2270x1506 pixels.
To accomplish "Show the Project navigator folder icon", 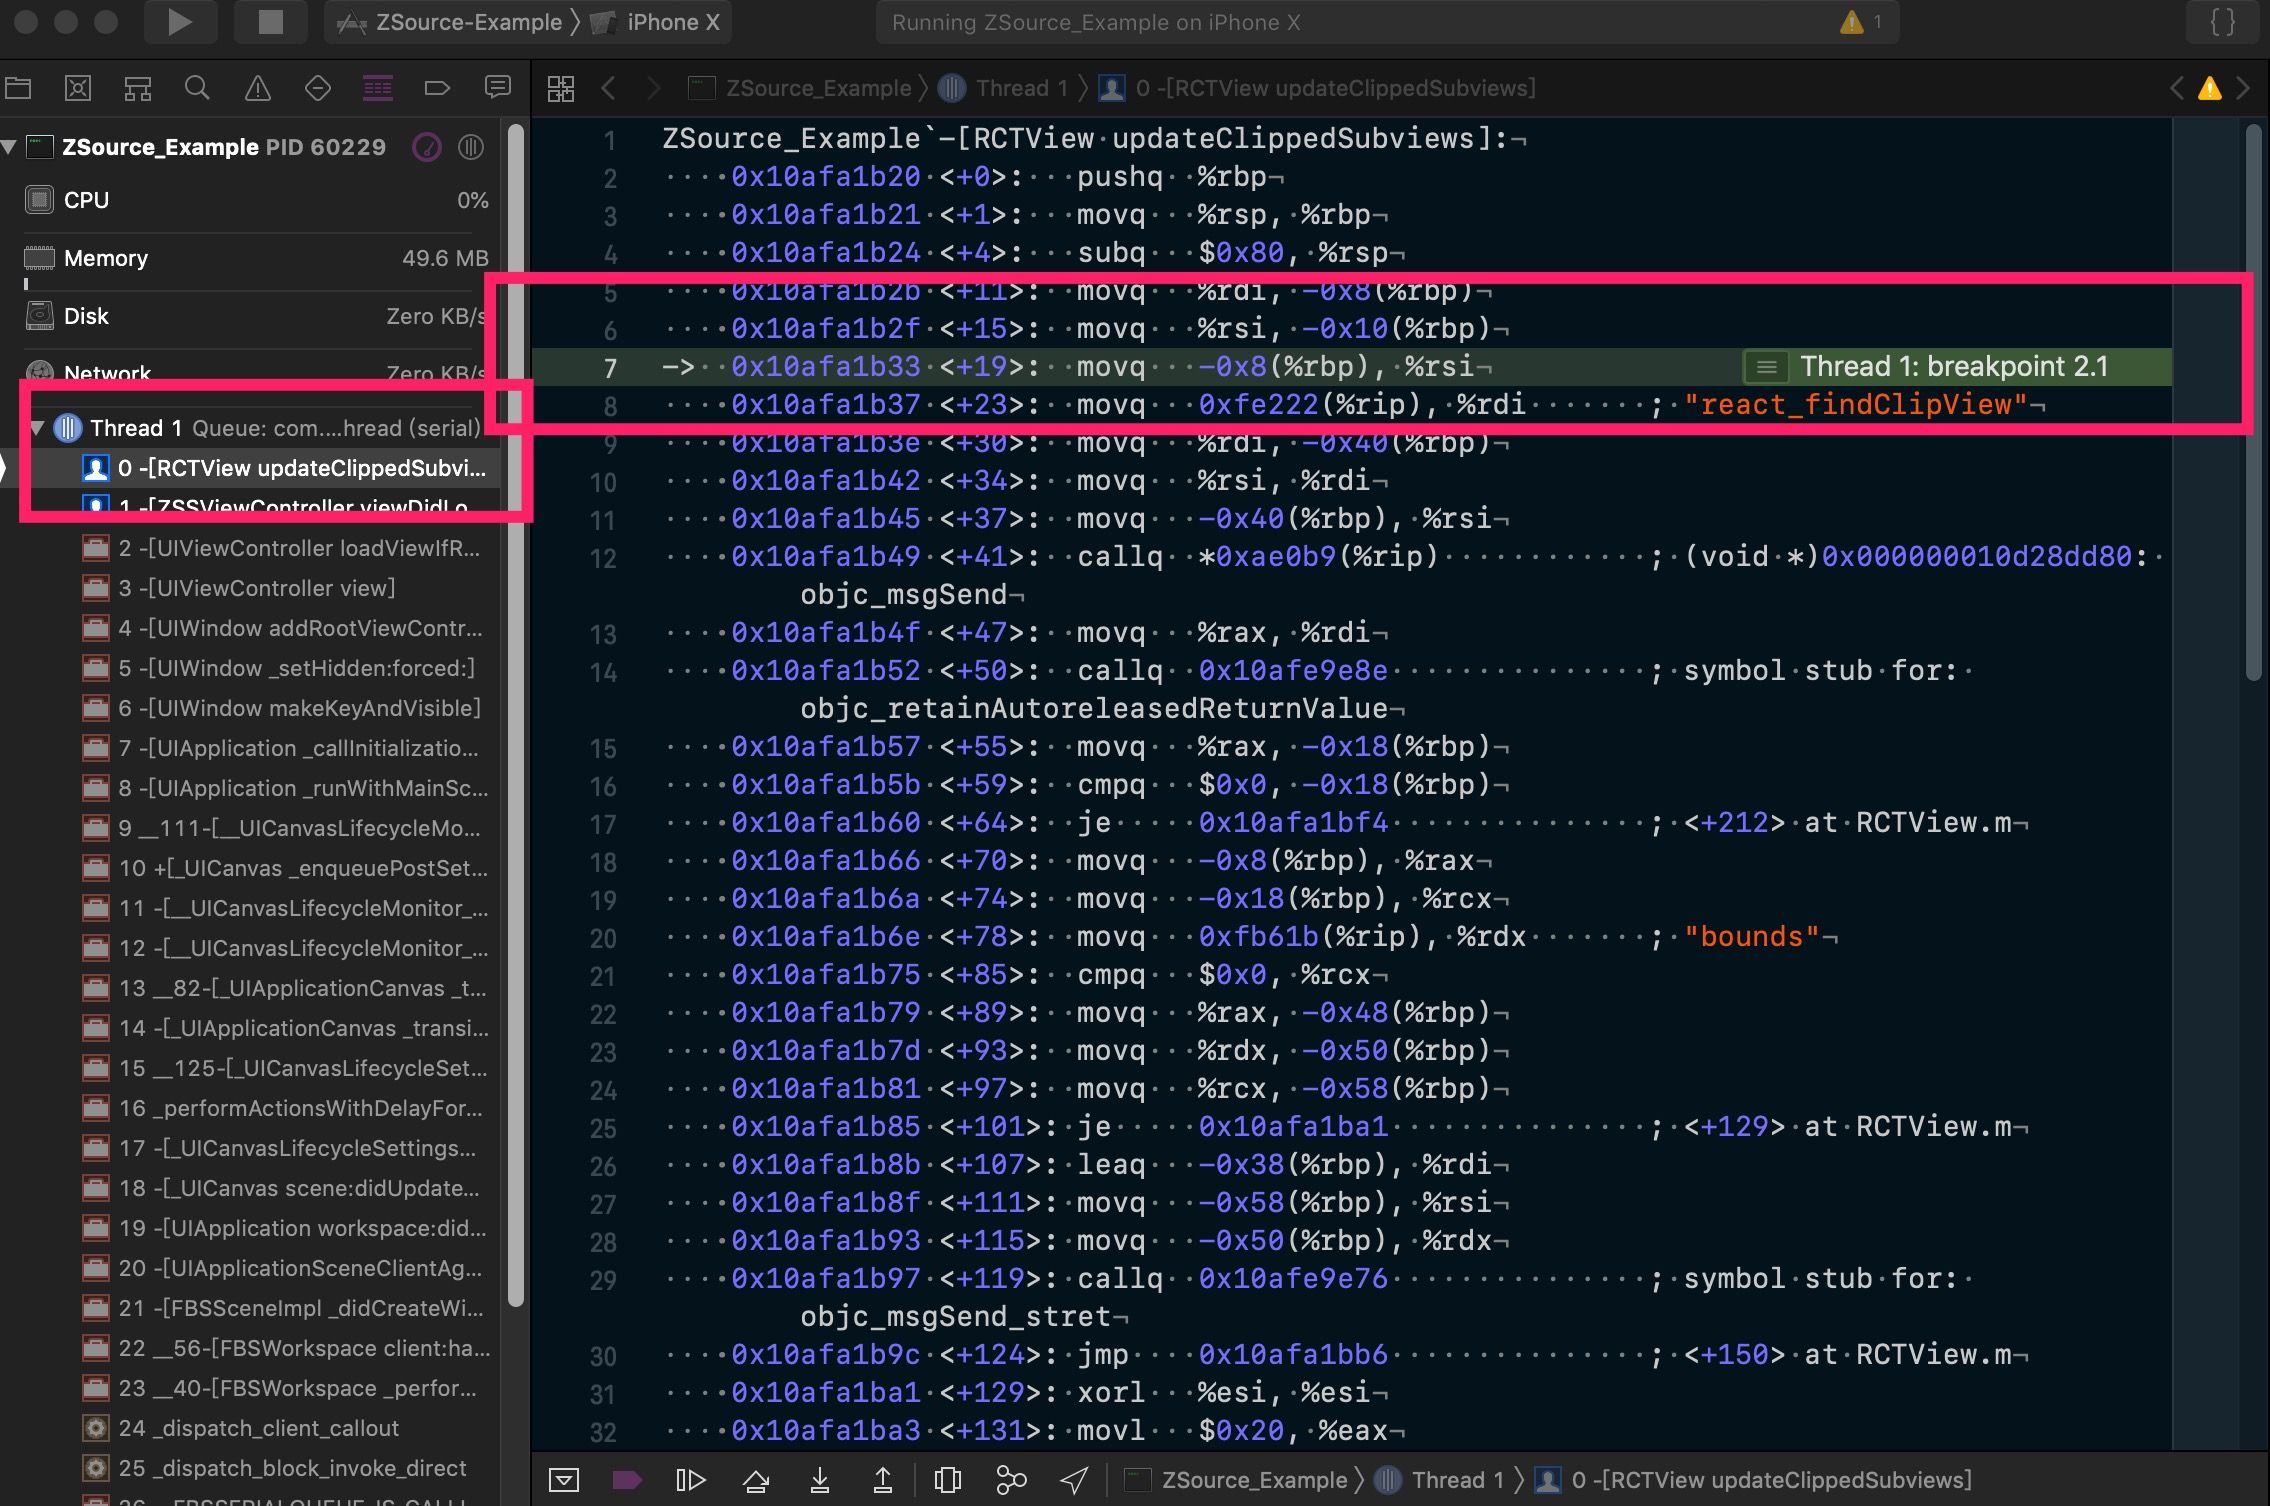I will click(x=18, y=88).
